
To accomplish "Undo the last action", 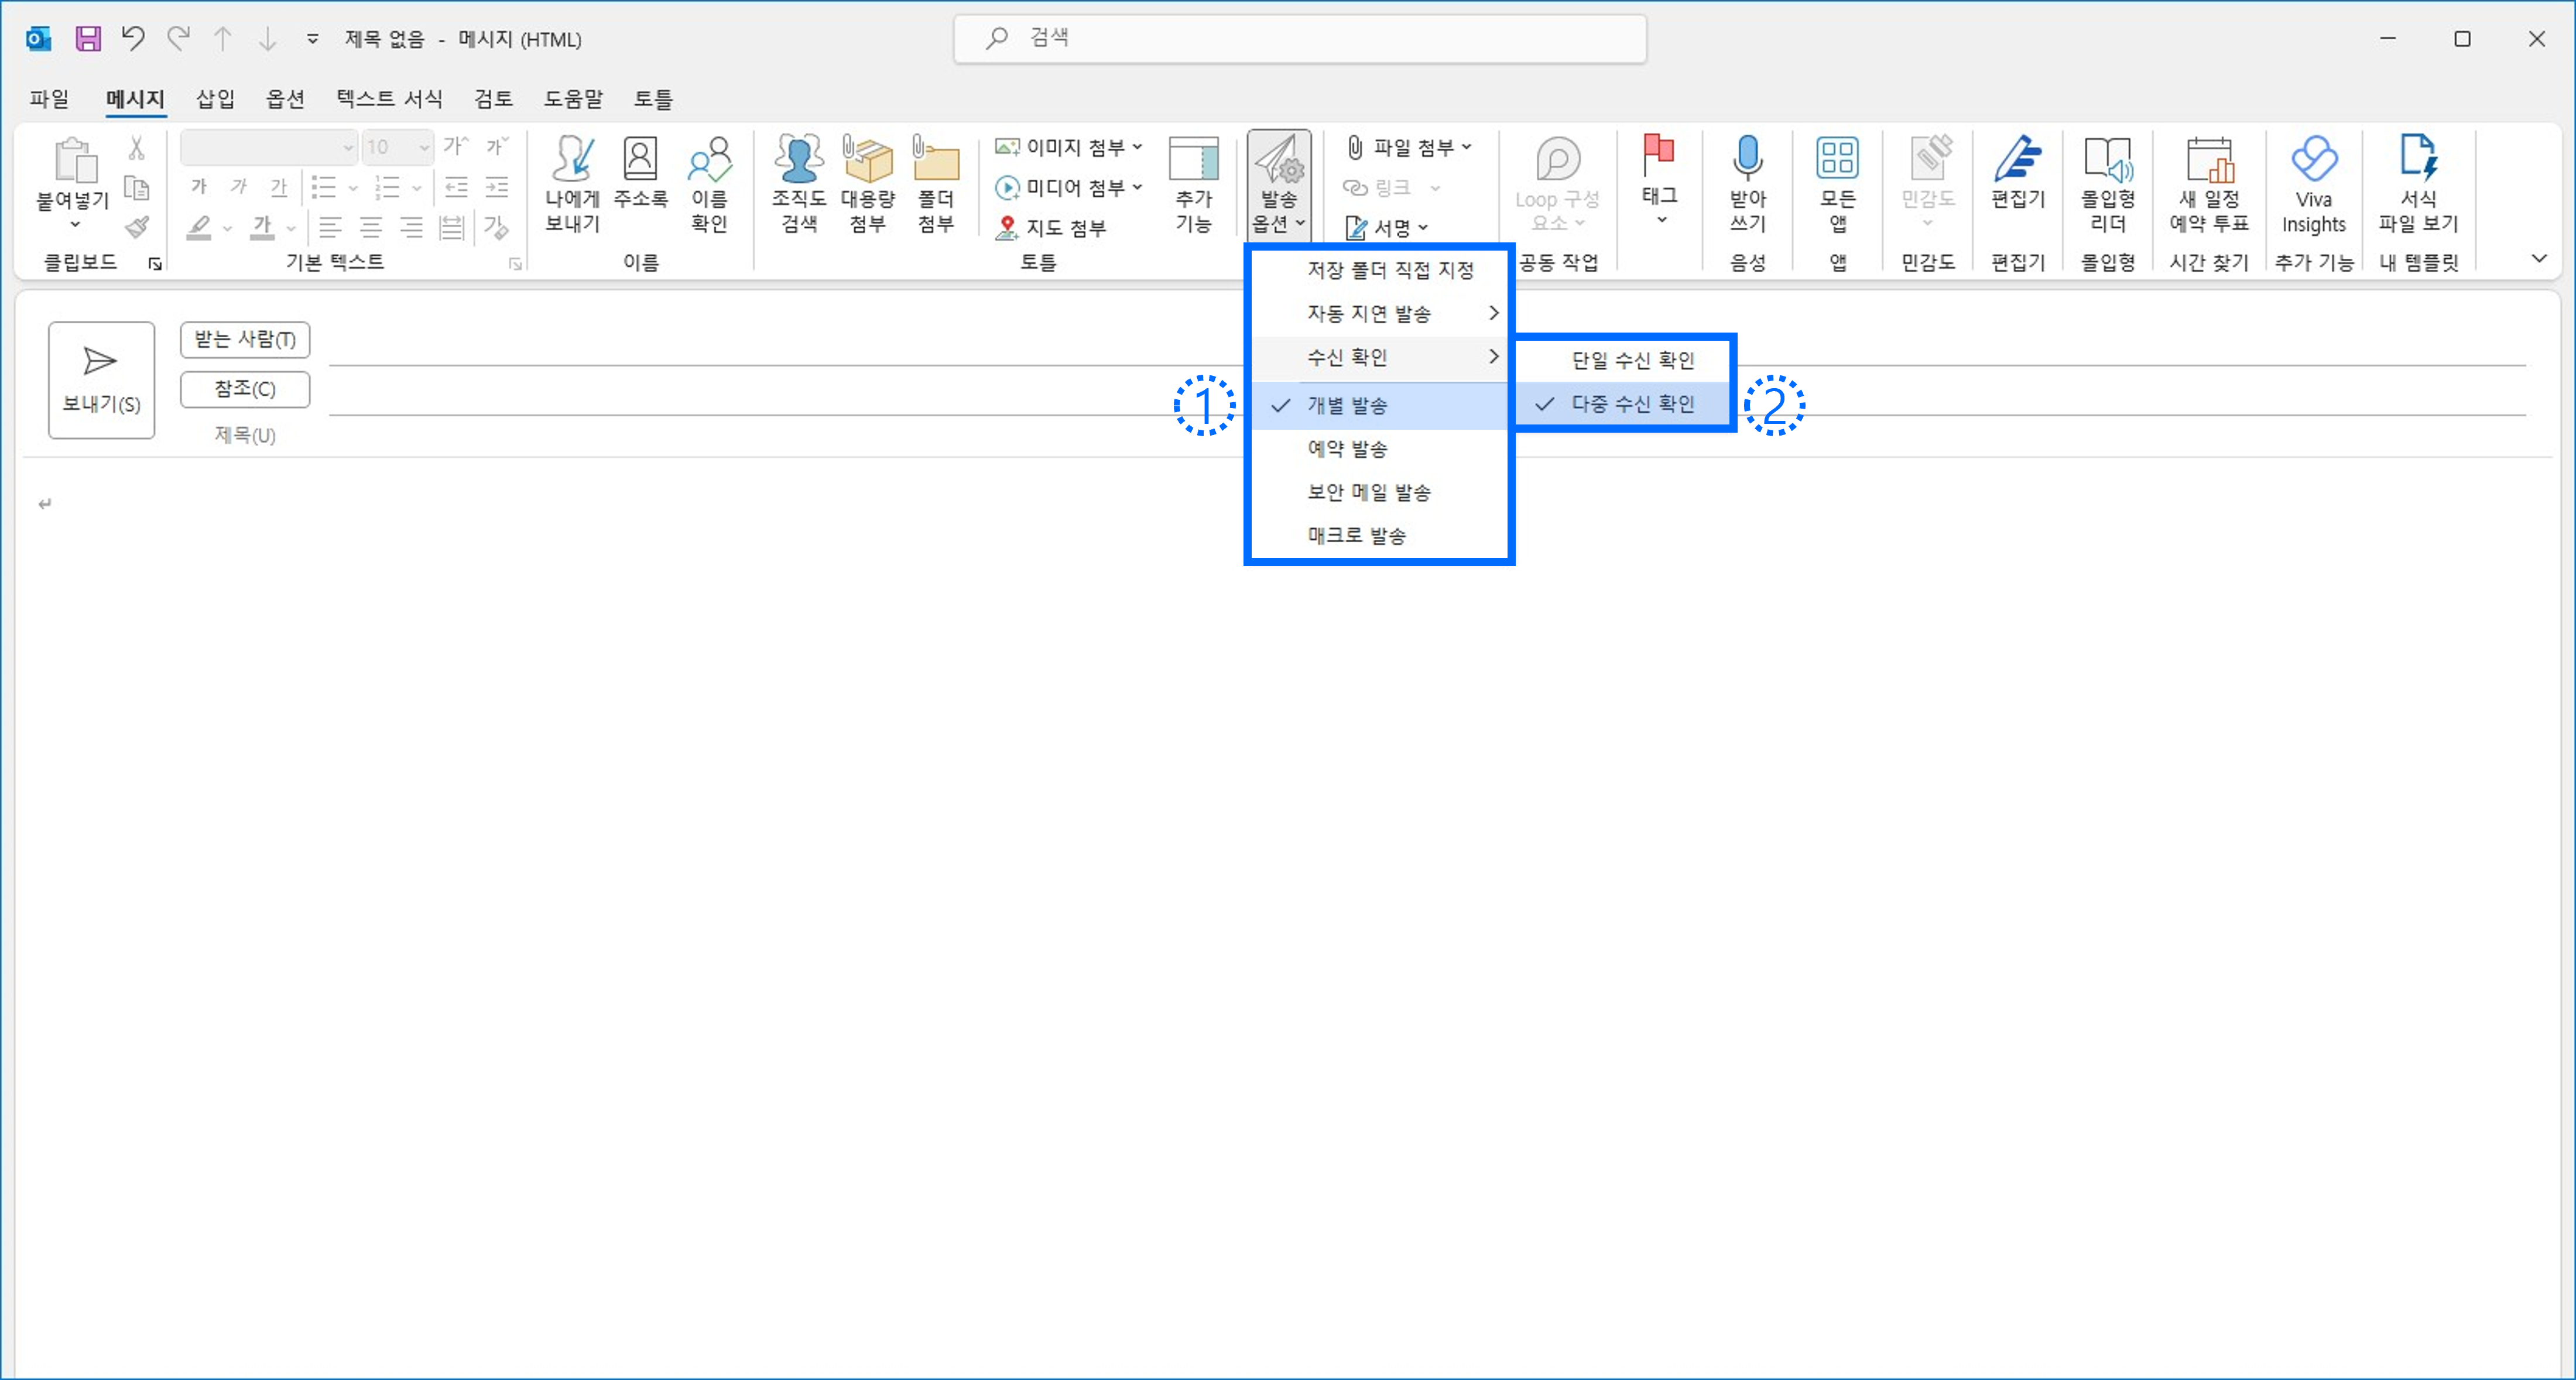I will point(133,39).
